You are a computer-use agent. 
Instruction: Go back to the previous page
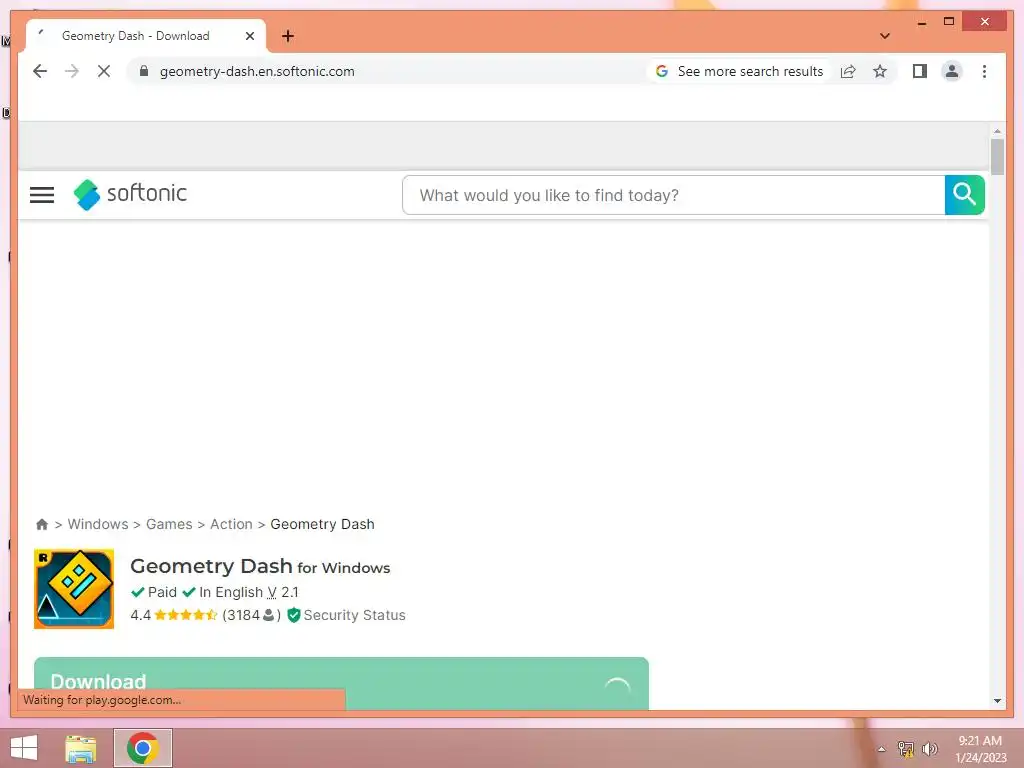[40, 71]
